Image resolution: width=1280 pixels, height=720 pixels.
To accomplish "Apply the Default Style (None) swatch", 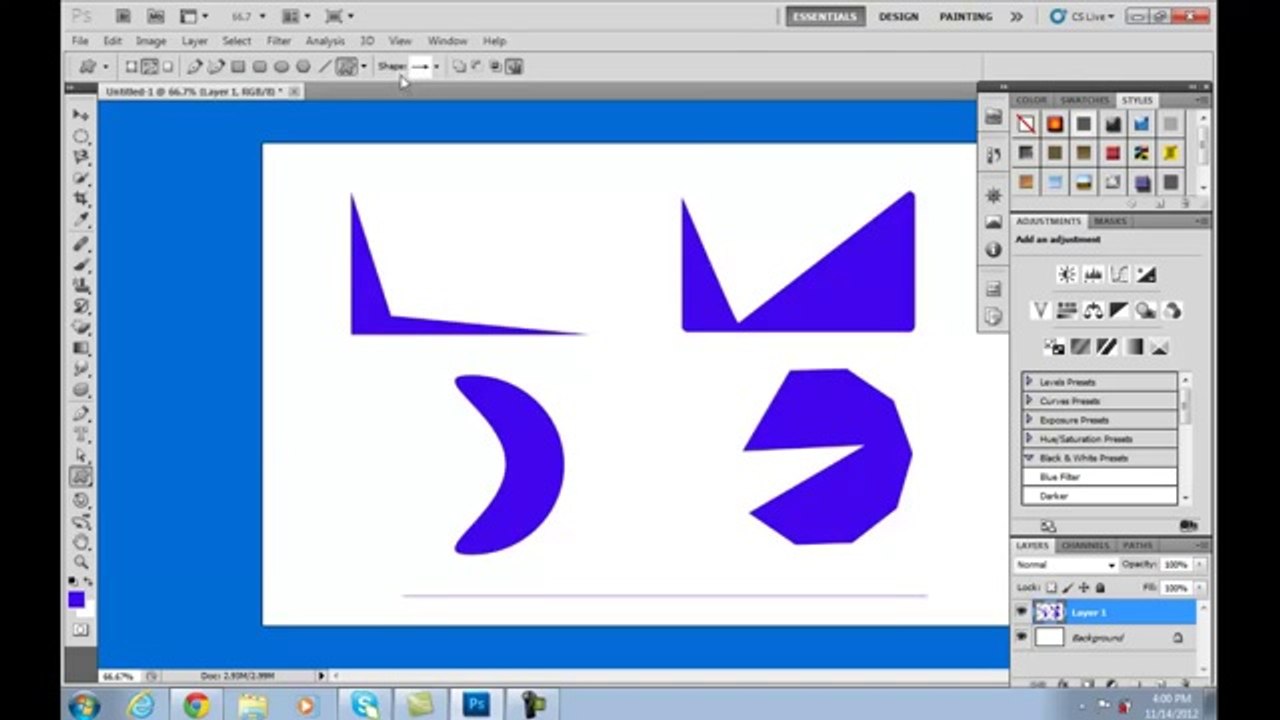I will [1026, 124].
